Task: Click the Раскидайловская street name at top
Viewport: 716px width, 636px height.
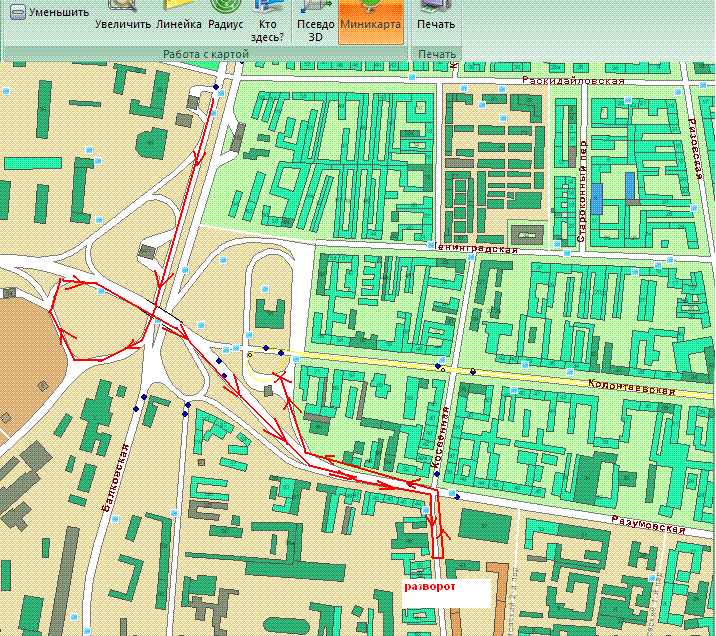Action: [573, 81]
